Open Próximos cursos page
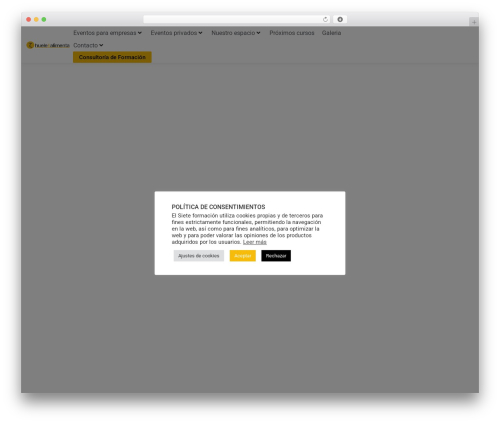This screenshot has height=423, width=500. [292, 33]
